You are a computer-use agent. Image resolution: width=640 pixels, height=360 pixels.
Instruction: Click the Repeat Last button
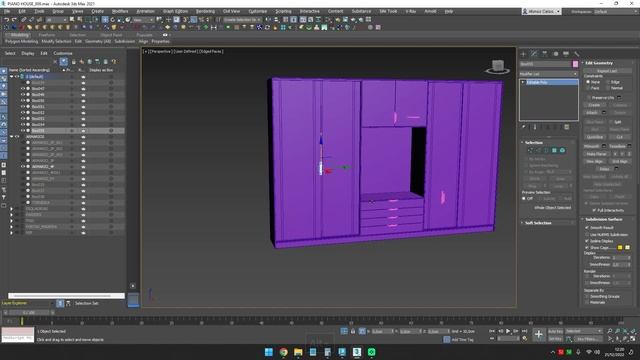[607, 71]
